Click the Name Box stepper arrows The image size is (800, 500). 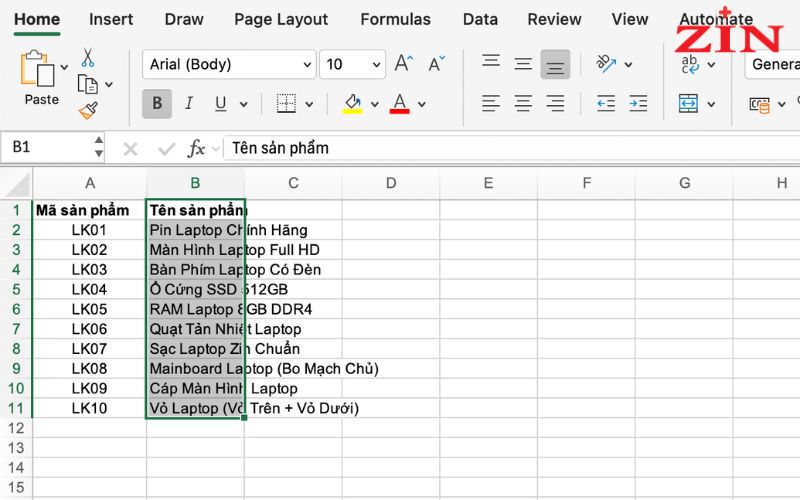tap(98, 146)
